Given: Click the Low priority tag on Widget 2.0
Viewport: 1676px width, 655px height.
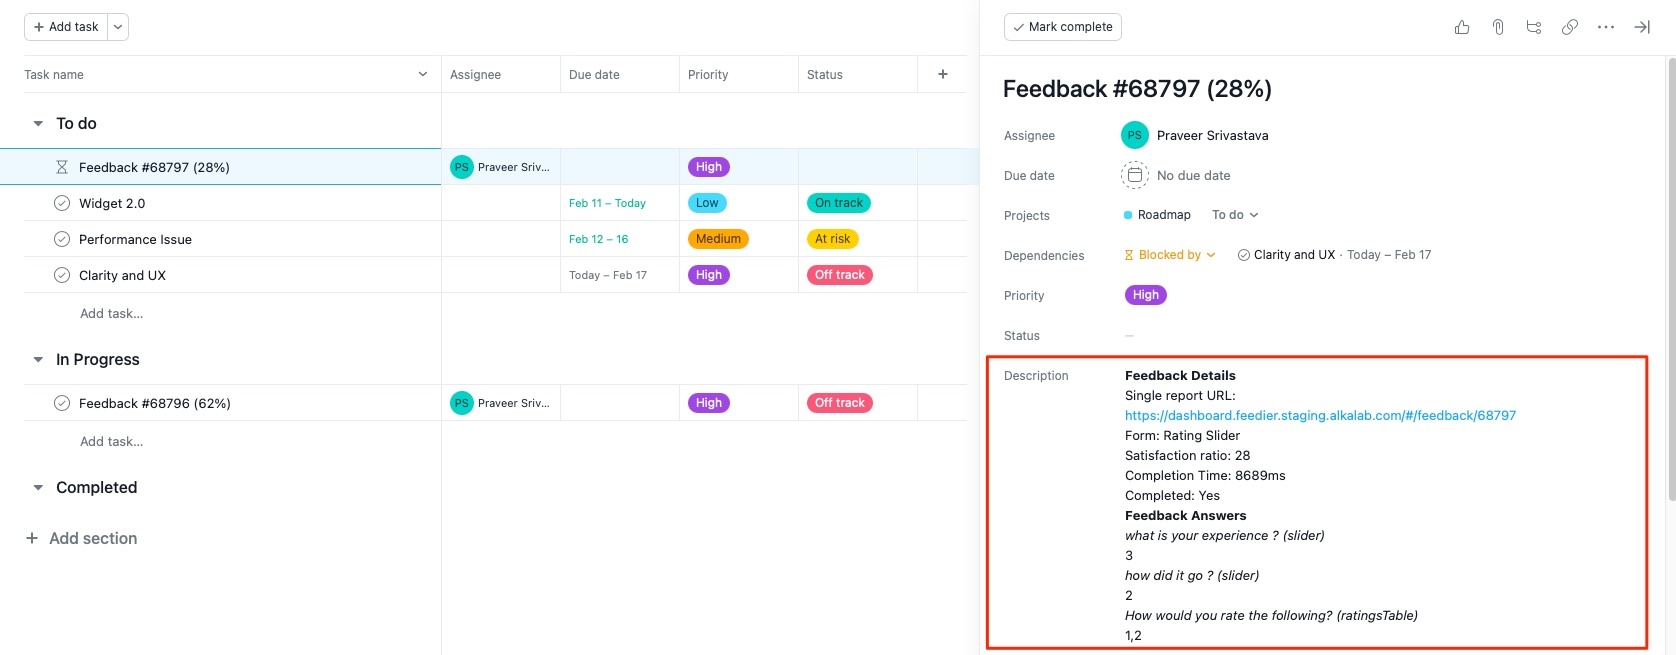Looking at the screenshot, I should [707, 203].
